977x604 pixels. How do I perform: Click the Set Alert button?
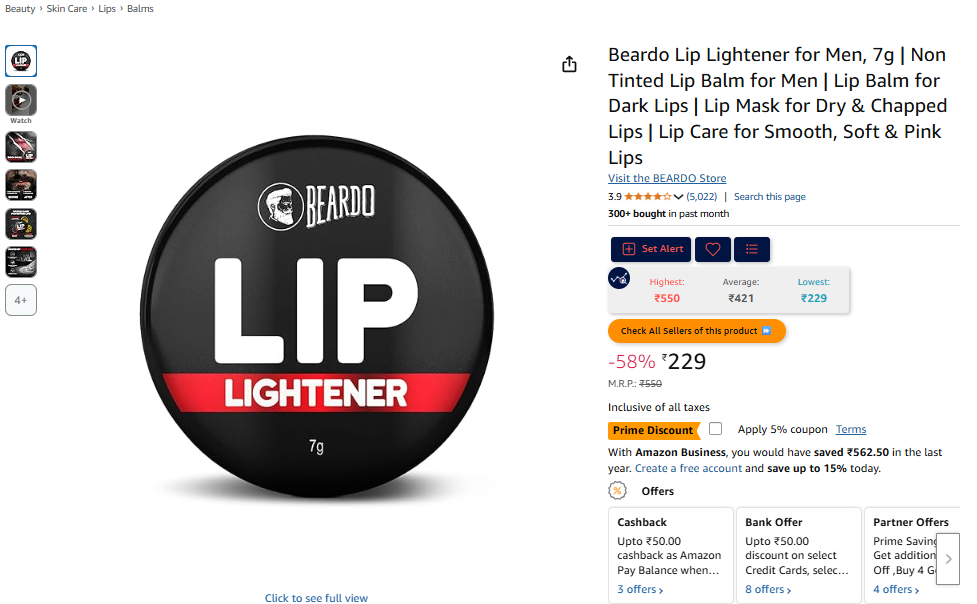tap(651, 249)
